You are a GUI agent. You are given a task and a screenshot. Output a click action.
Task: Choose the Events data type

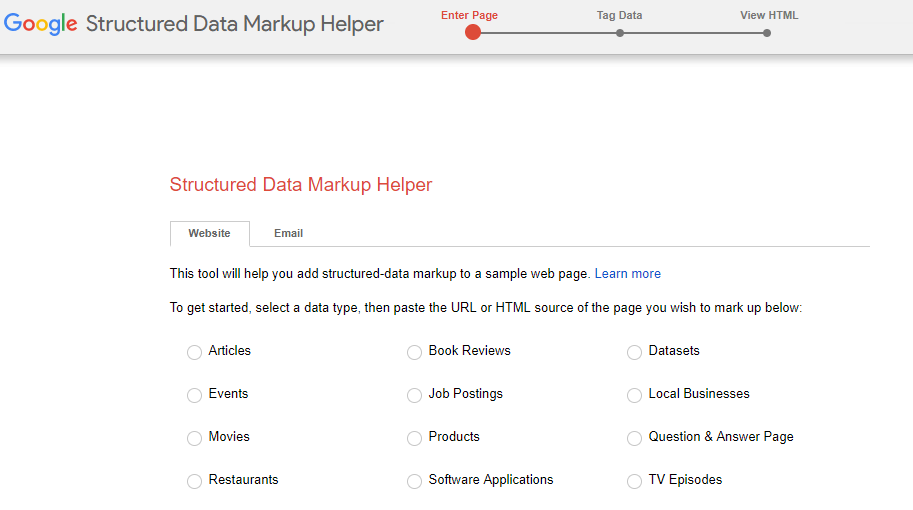click(x=194, y=395)
